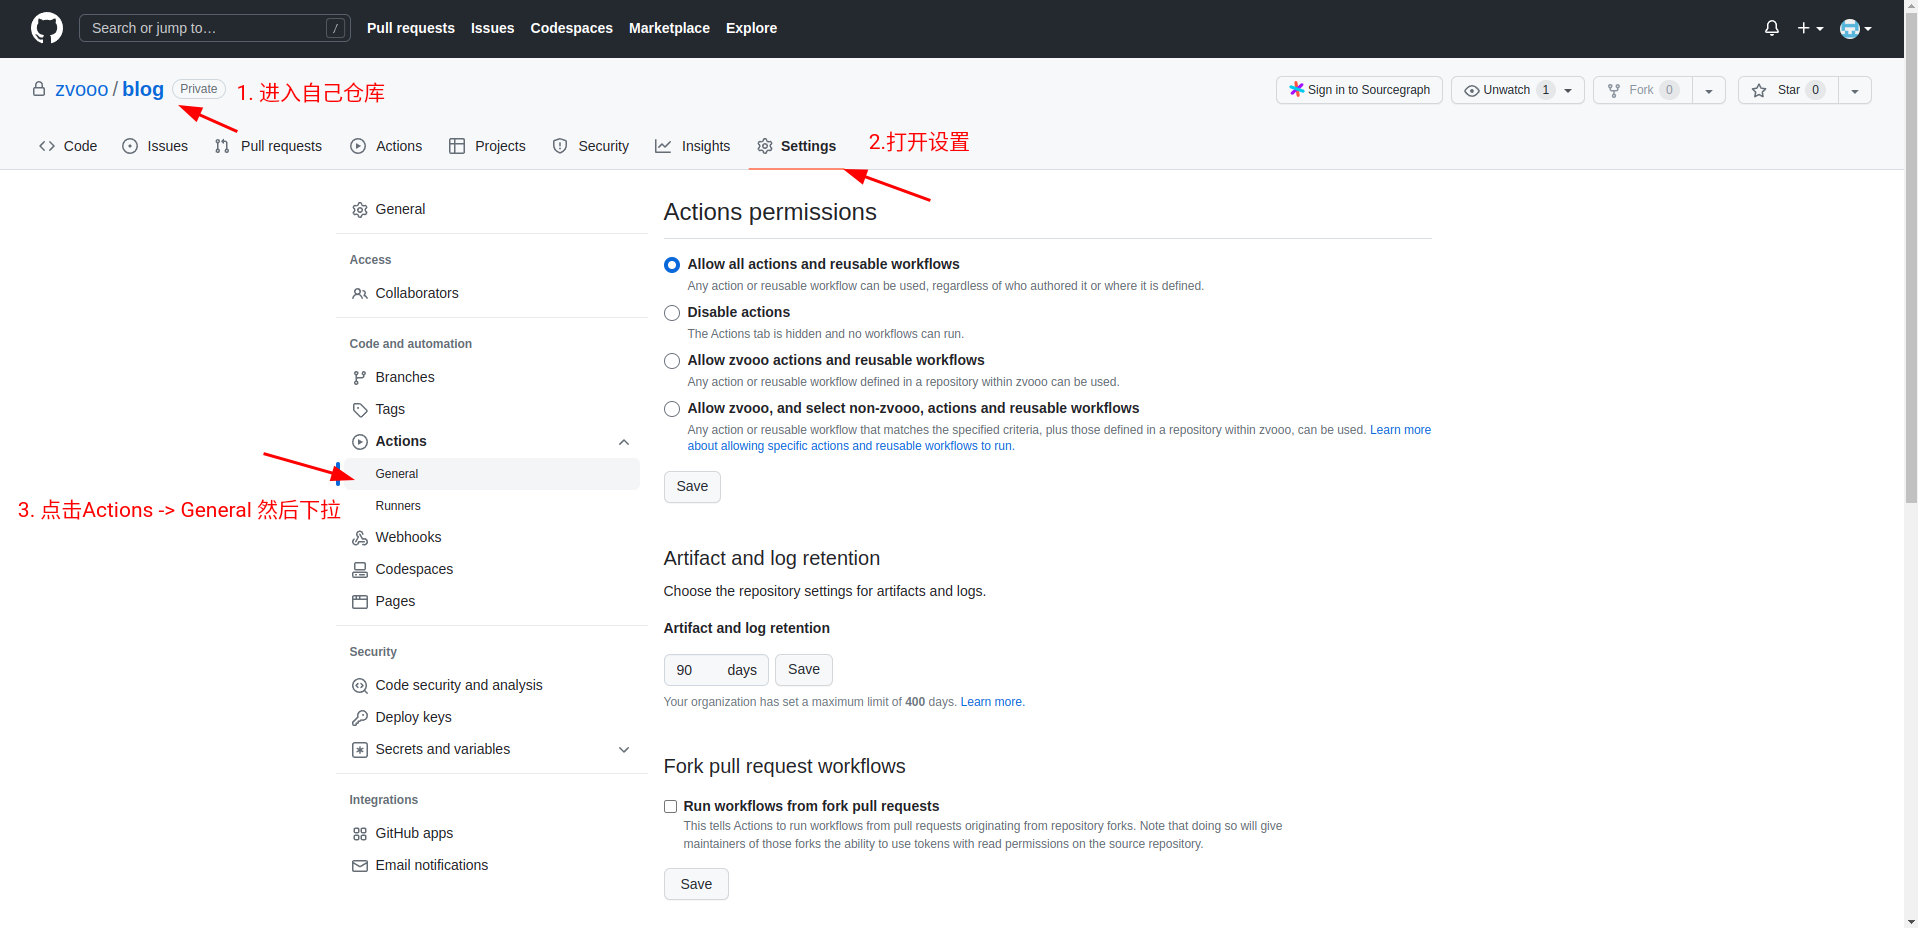Open the plus create-new menu

click(1810, 28)
